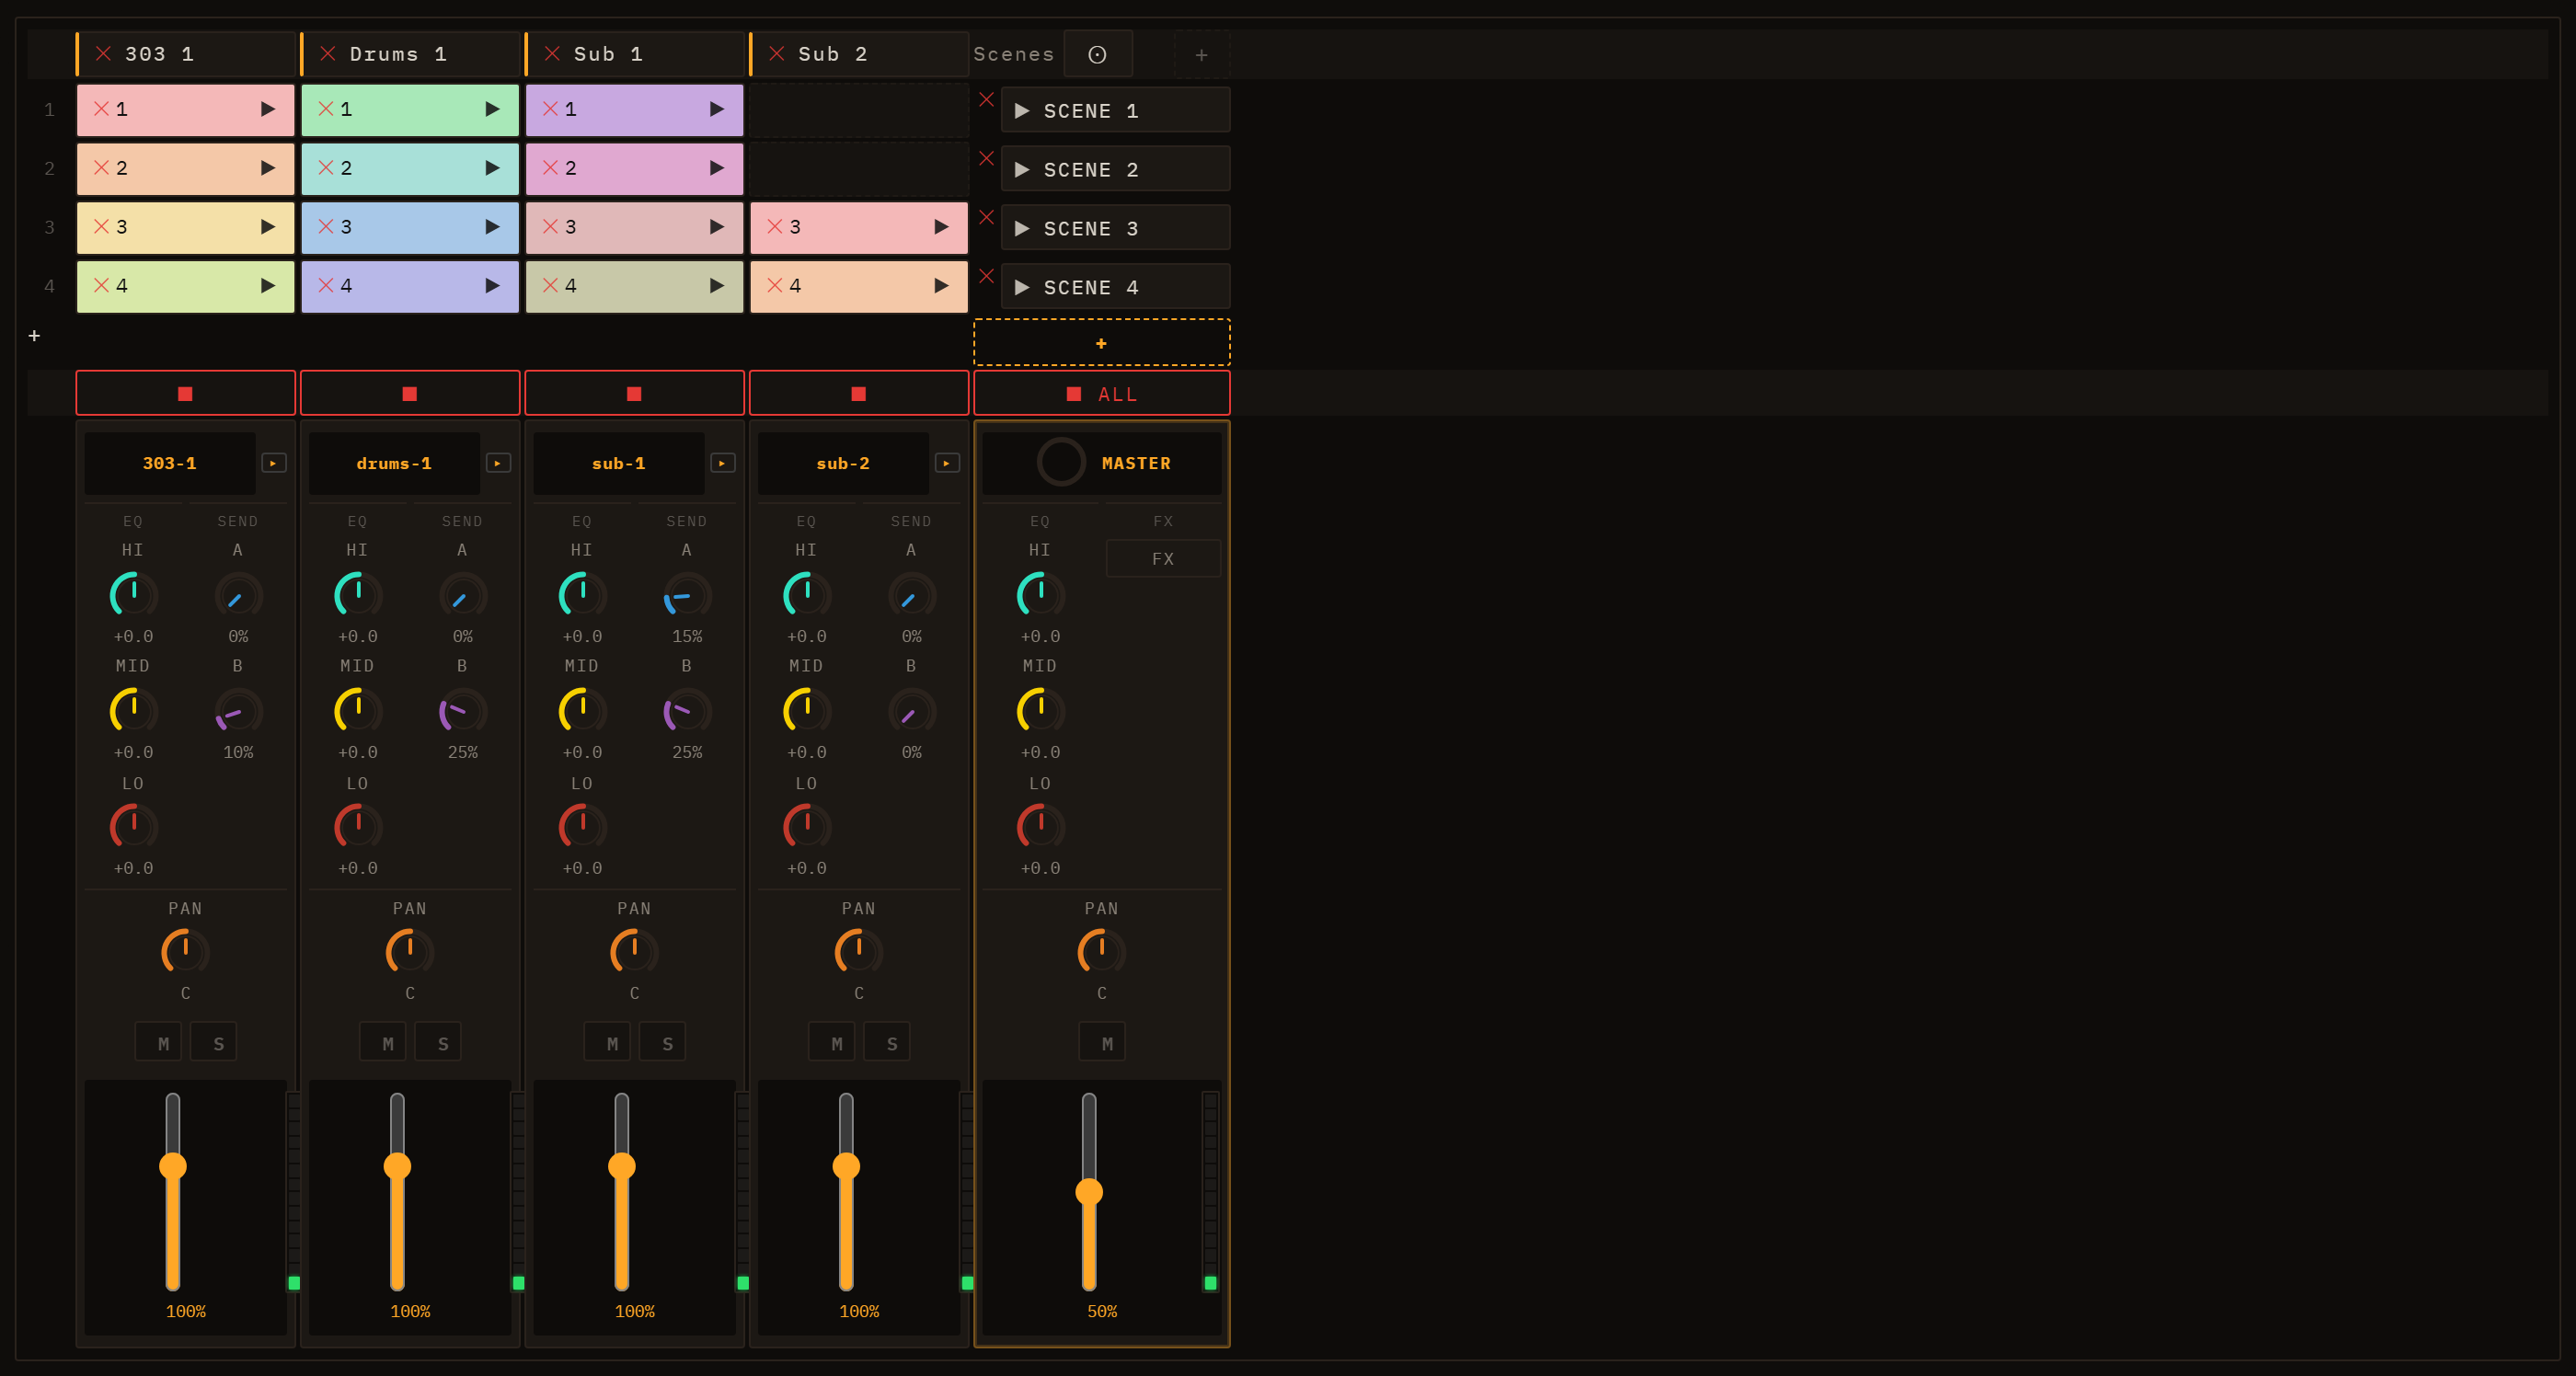Viewport: 2576px width, 1376px height.
Task: Mute the 303-1 channel
Action: point(159,1043)
